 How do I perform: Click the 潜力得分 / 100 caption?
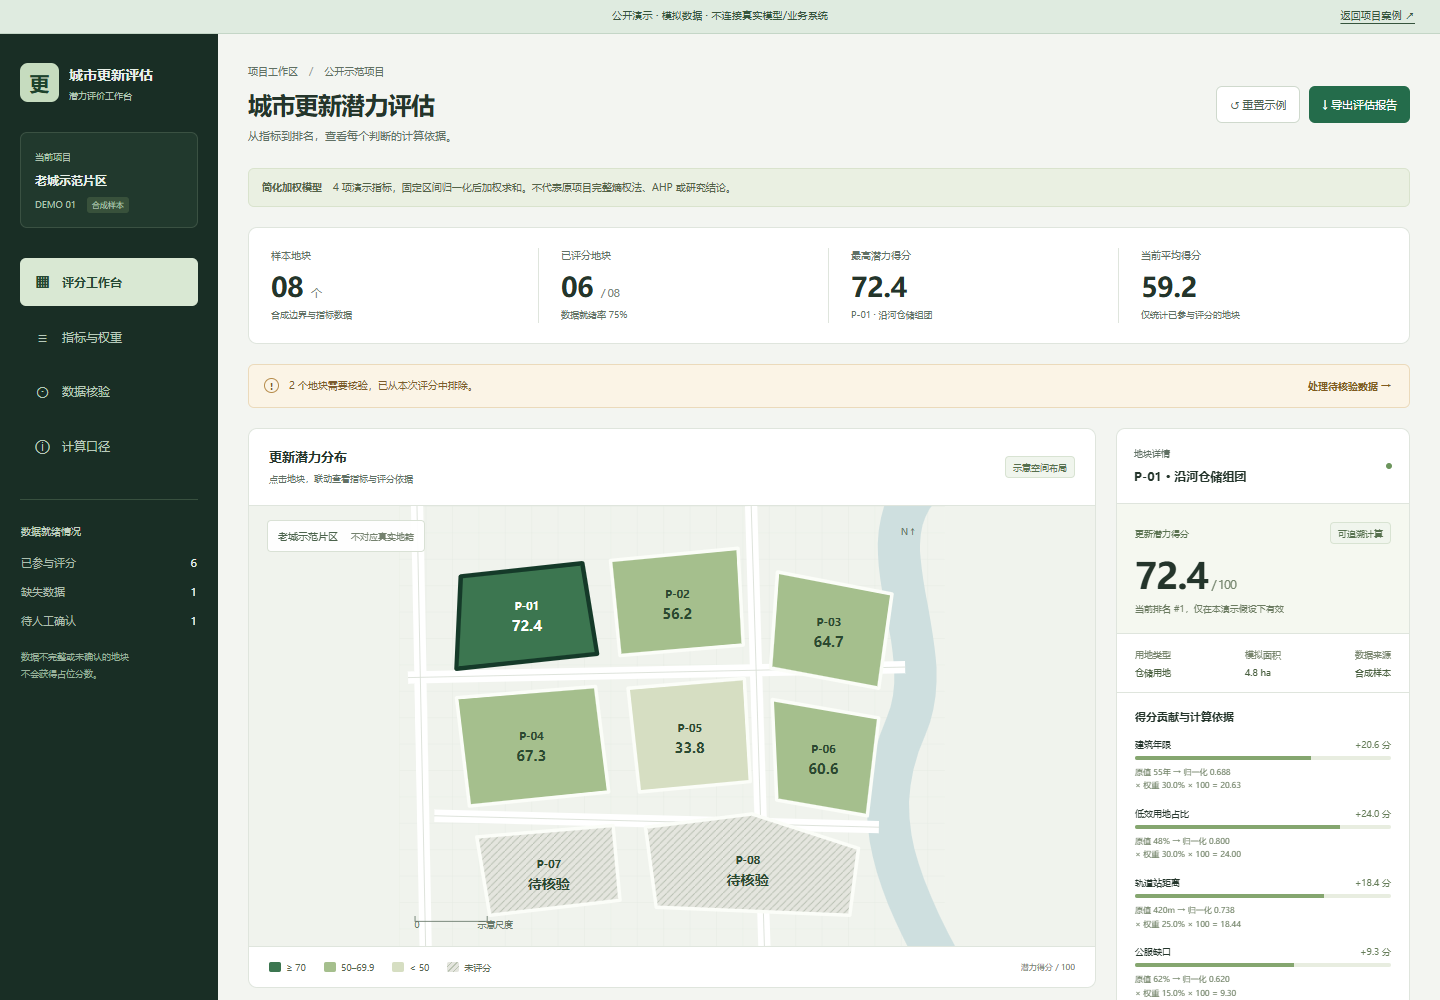pos(1048,967)
